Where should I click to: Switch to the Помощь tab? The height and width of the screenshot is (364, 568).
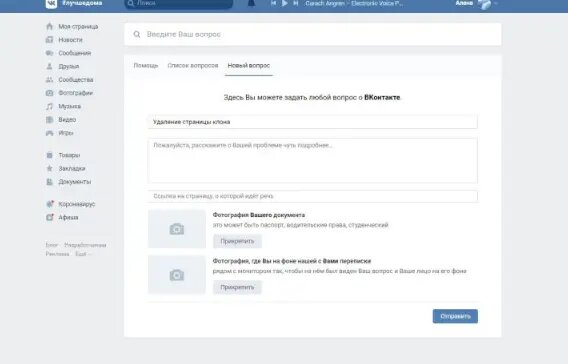[x=146, y=66]
